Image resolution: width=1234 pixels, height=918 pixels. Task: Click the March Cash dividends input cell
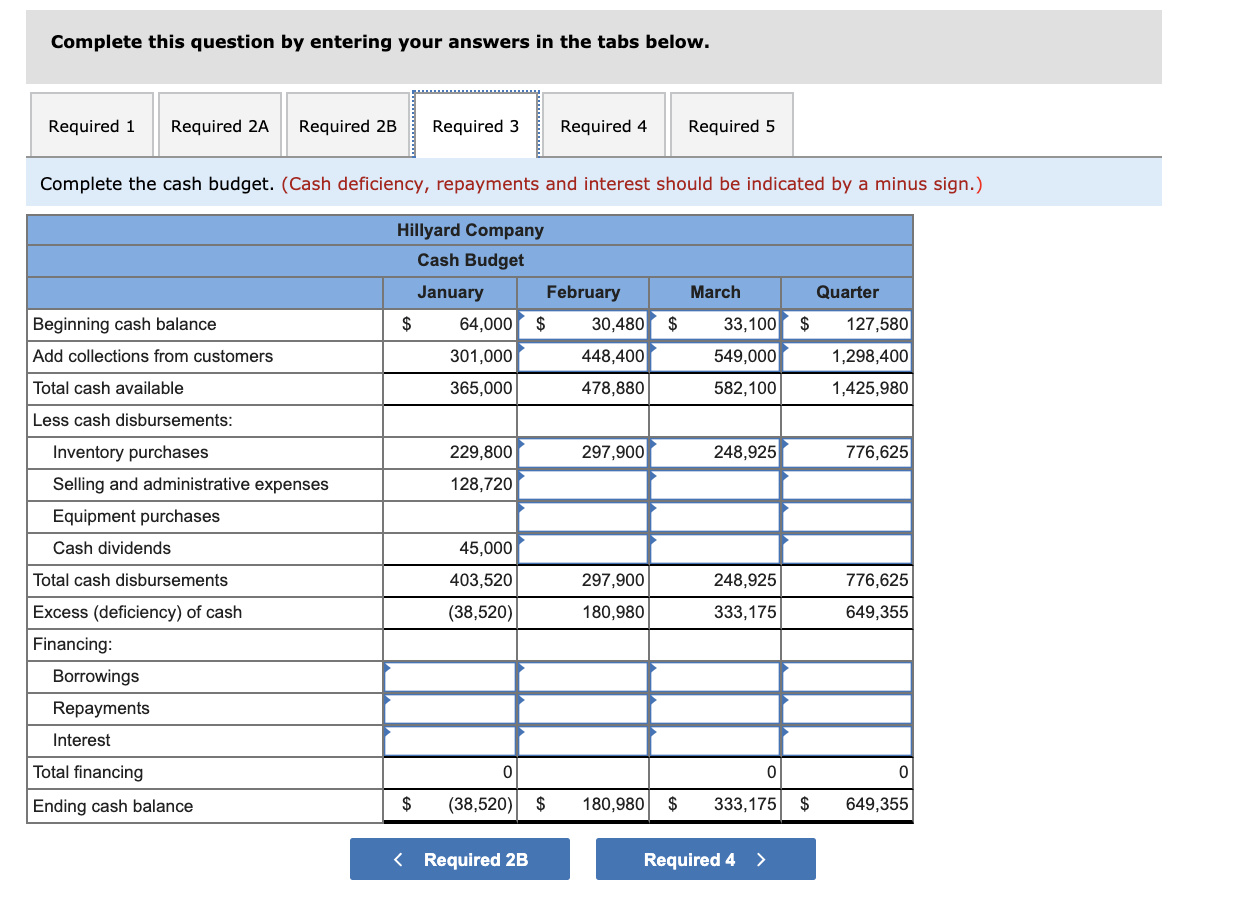tap(714, 548)
